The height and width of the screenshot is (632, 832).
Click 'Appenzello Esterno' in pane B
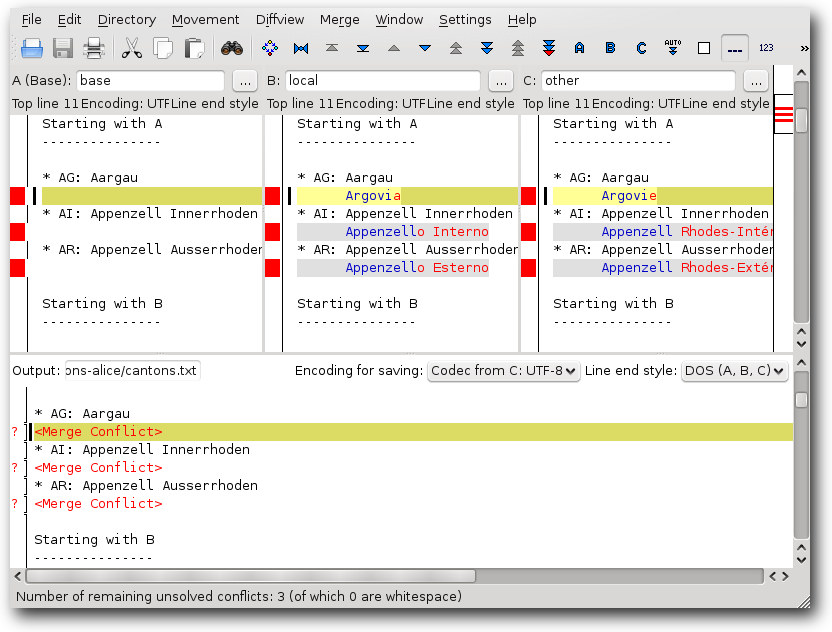click(417, 268)
